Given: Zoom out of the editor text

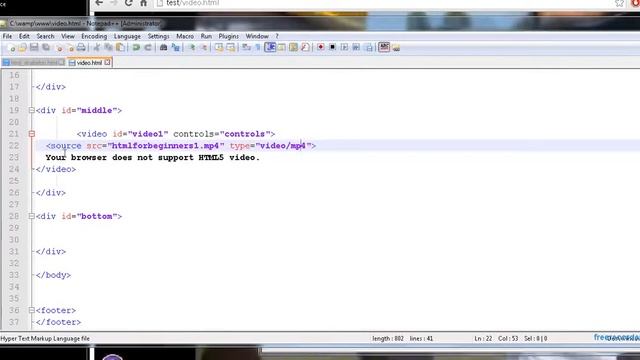Looking at the screenshot, I should click(203, 48).
